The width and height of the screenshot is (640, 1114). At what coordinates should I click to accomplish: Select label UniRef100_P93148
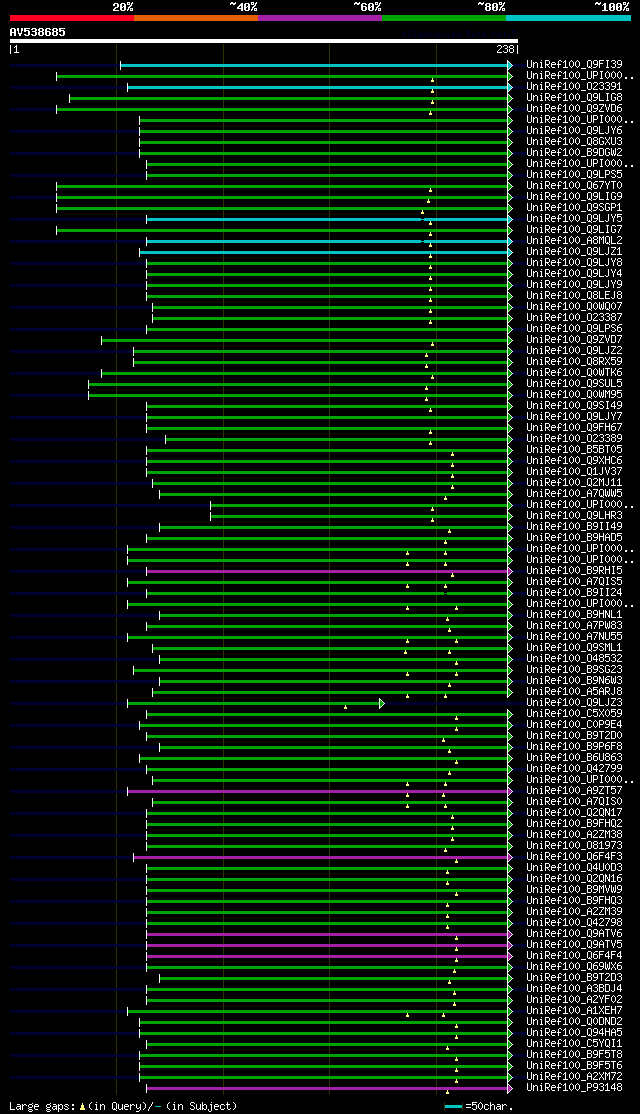(574, 1088)
